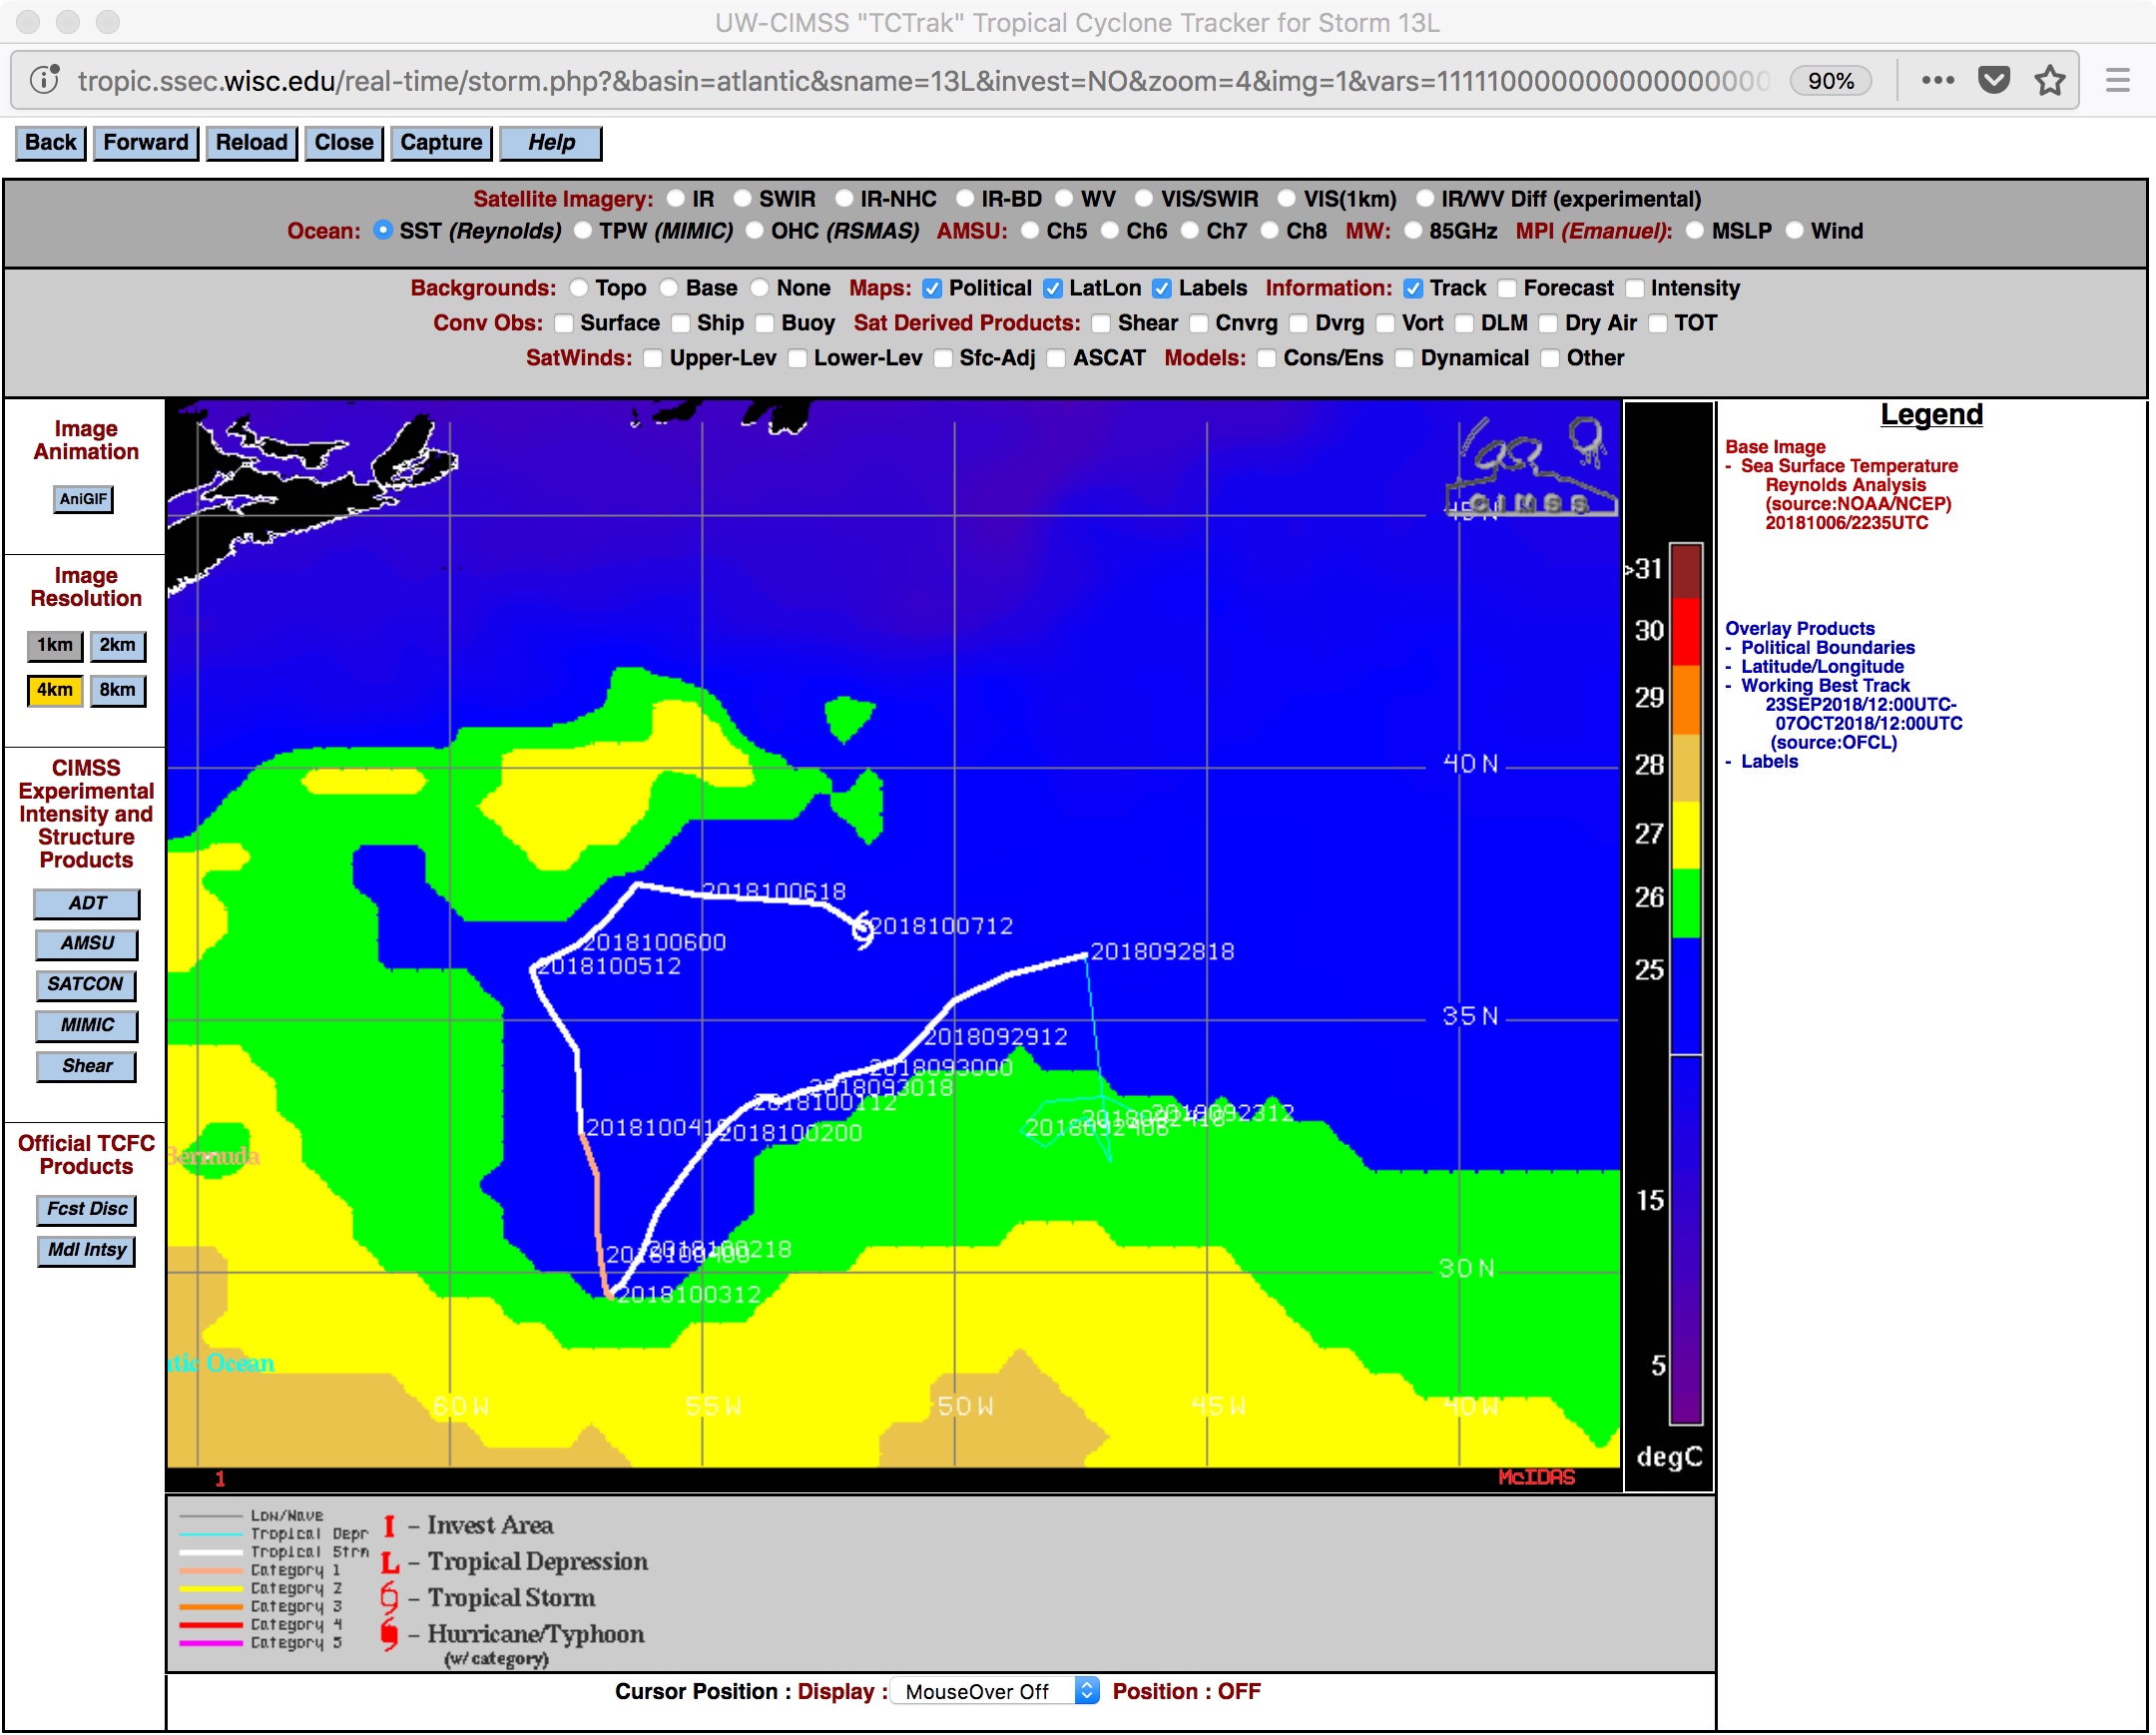Image resolution: width=2156 pixels, height=1735 pixels.
Task: Set image resolution to 8km
Action: [x=117, y=691]
